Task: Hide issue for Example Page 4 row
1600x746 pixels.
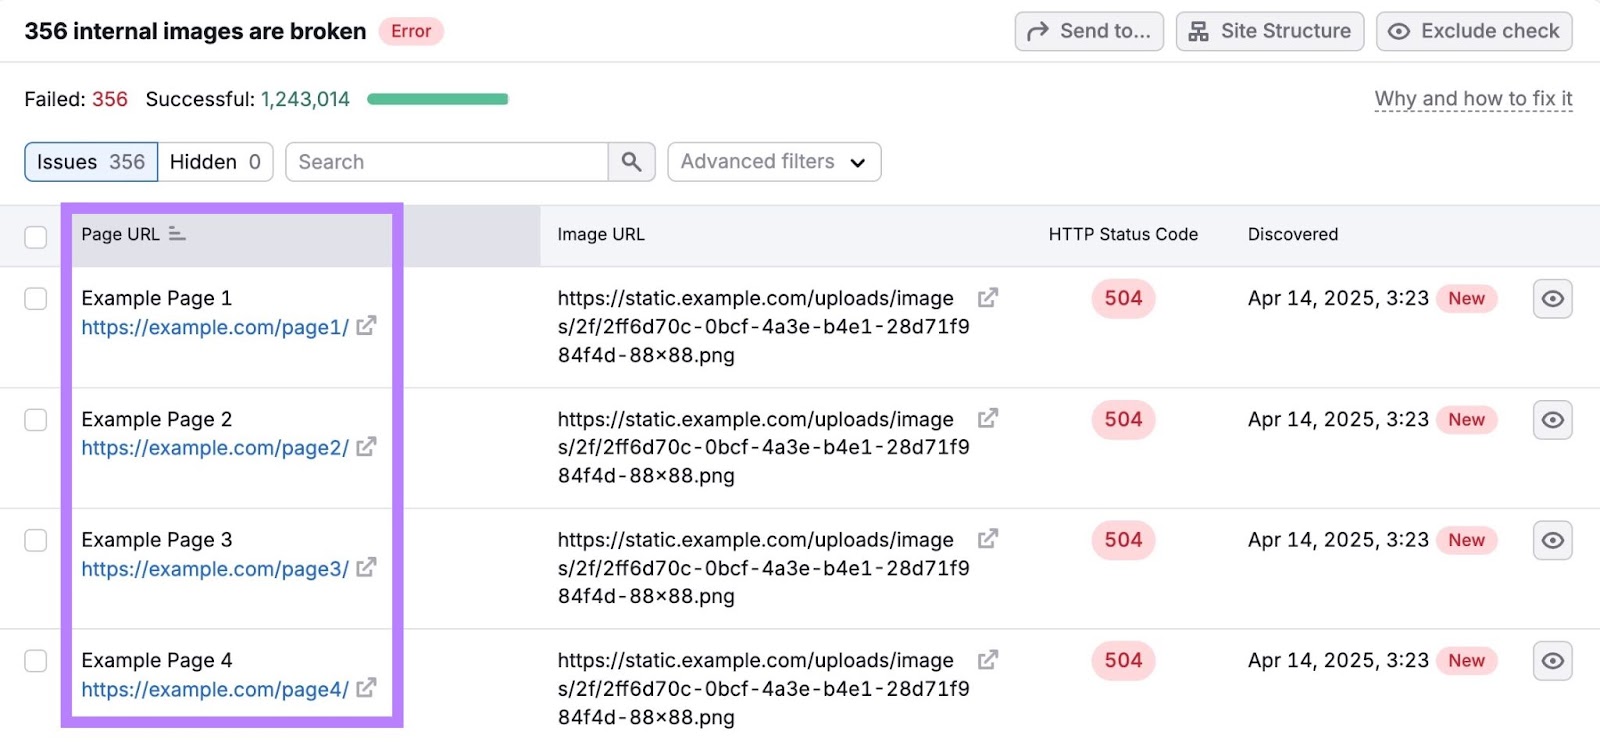Action: click(x=1552, y=661)
